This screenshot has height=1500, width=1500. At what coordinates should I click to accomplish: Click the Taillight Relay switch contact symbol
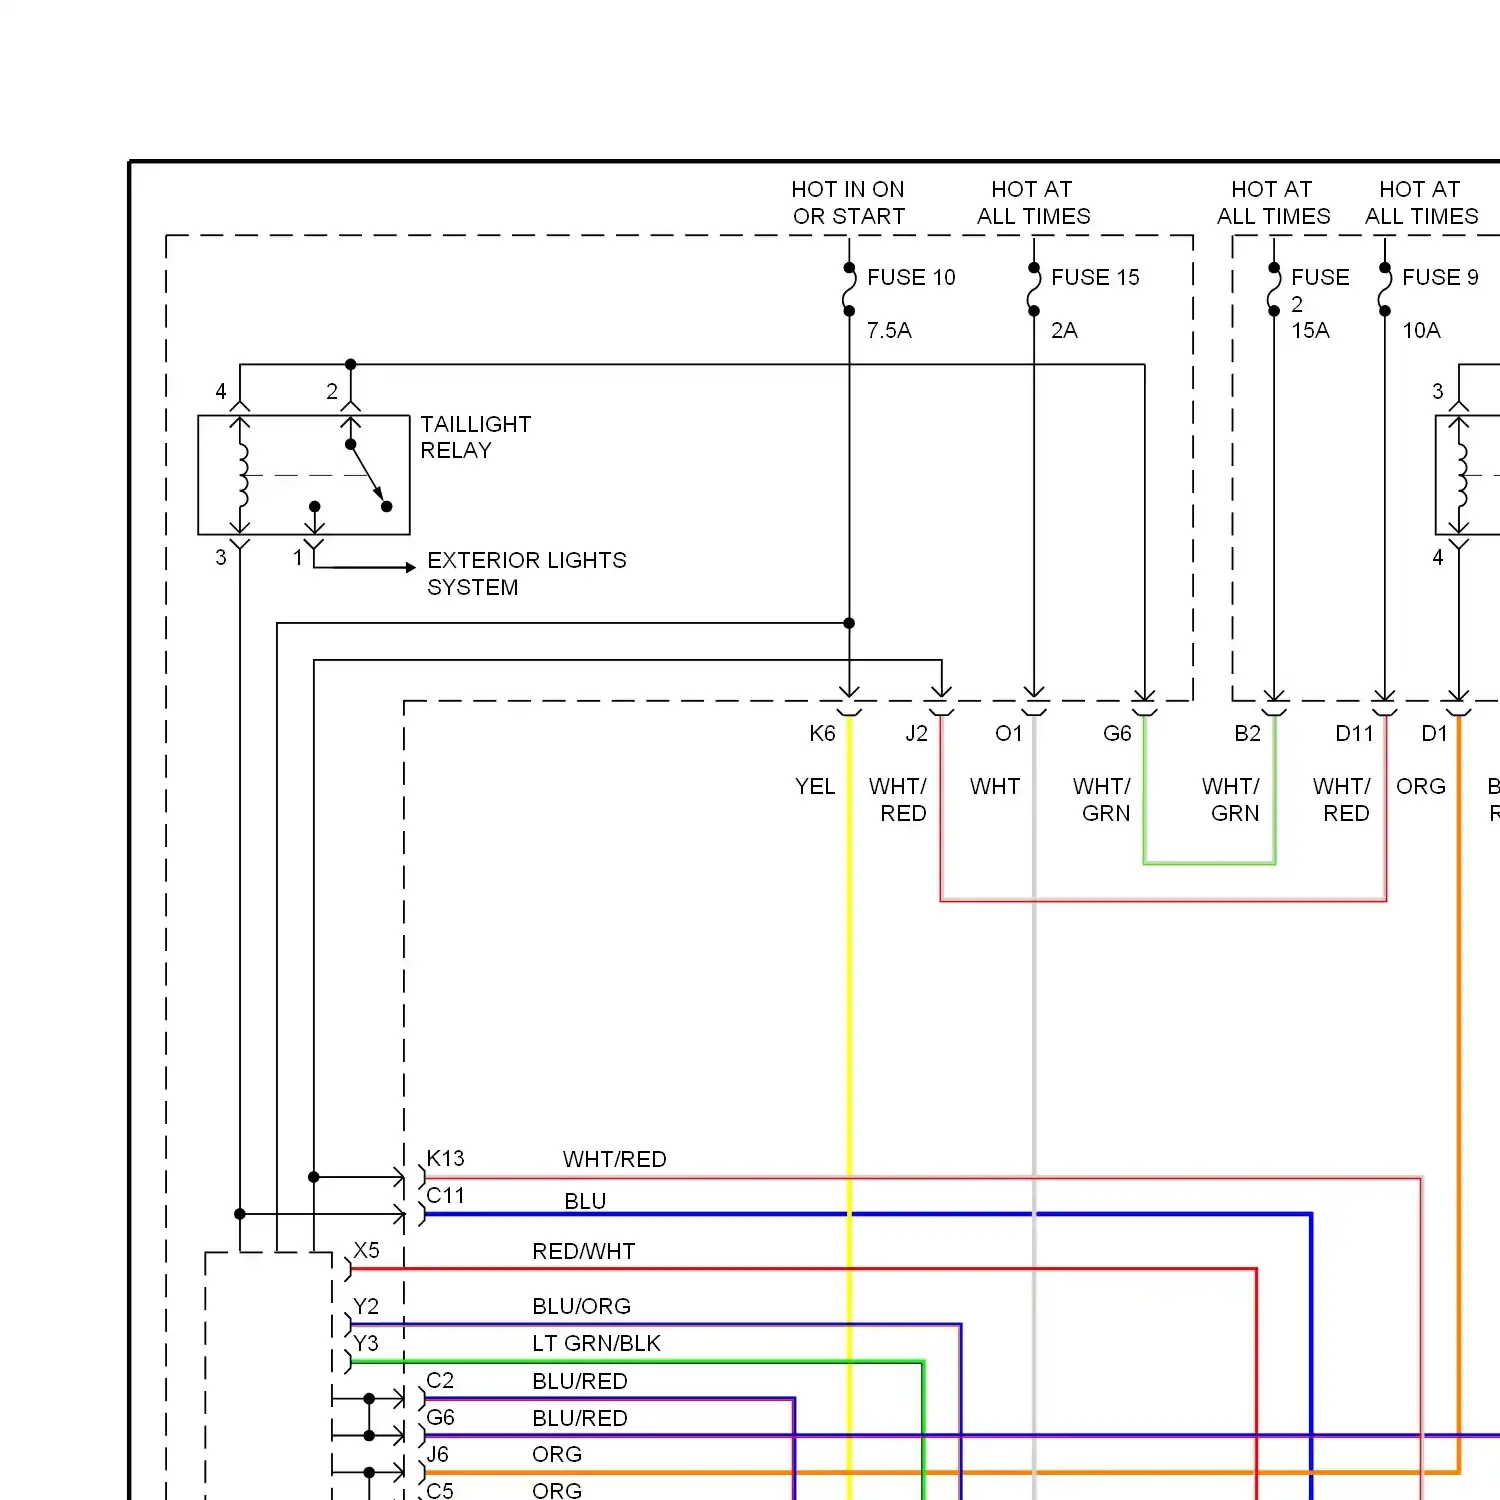(367, 475)
